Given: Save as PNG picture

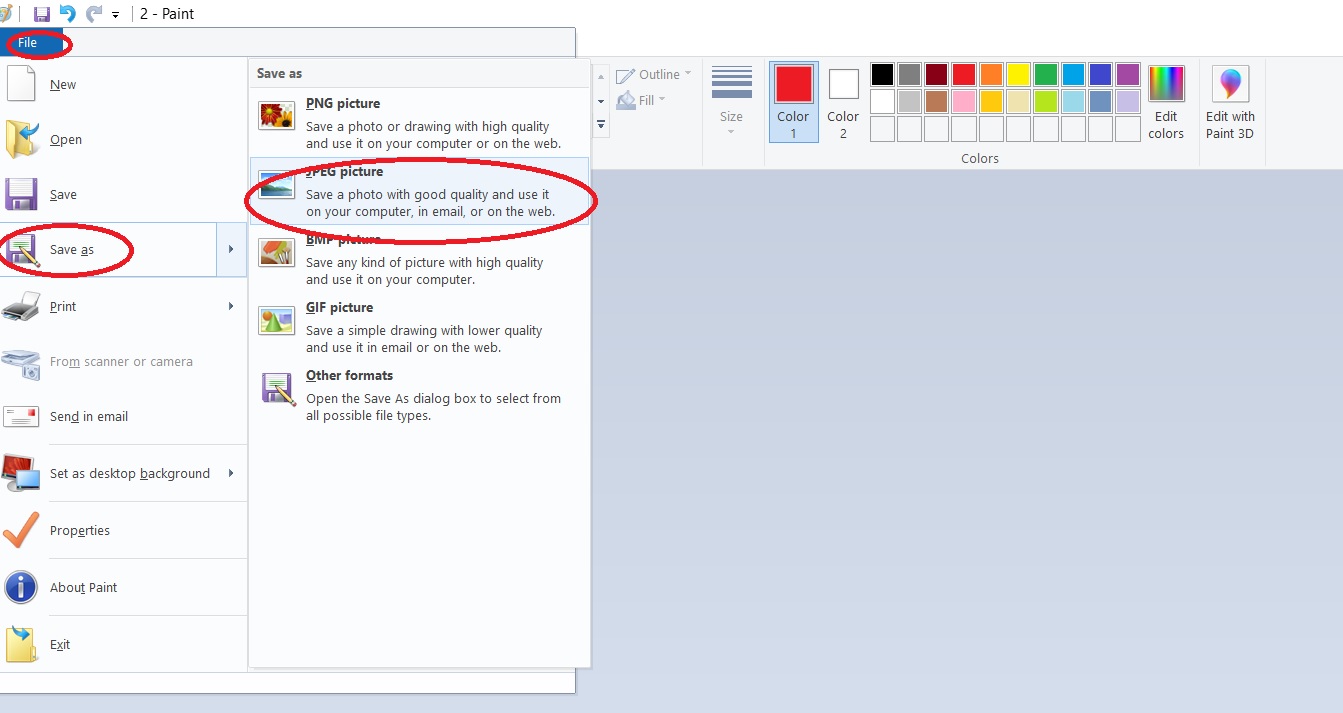Looking at the screenshot, I should click(x=419, y=122).
